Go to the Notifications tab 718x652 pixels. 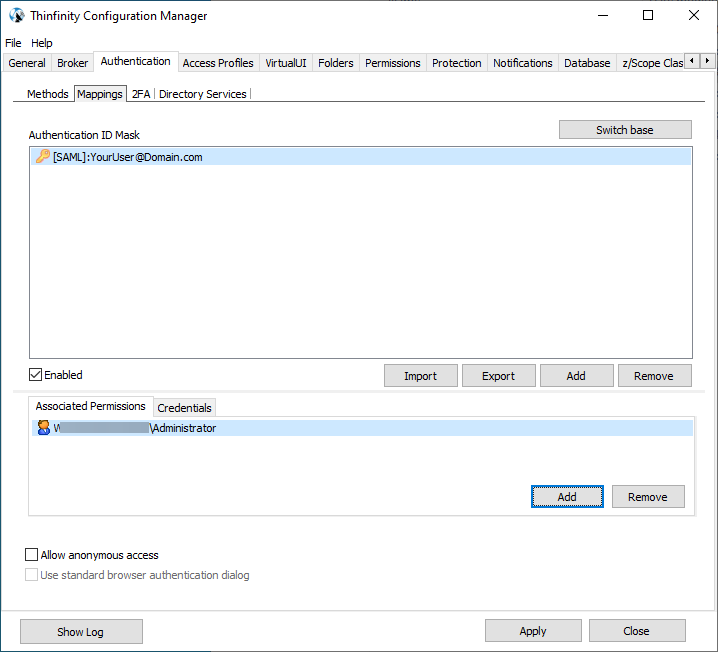click(522, 63)
